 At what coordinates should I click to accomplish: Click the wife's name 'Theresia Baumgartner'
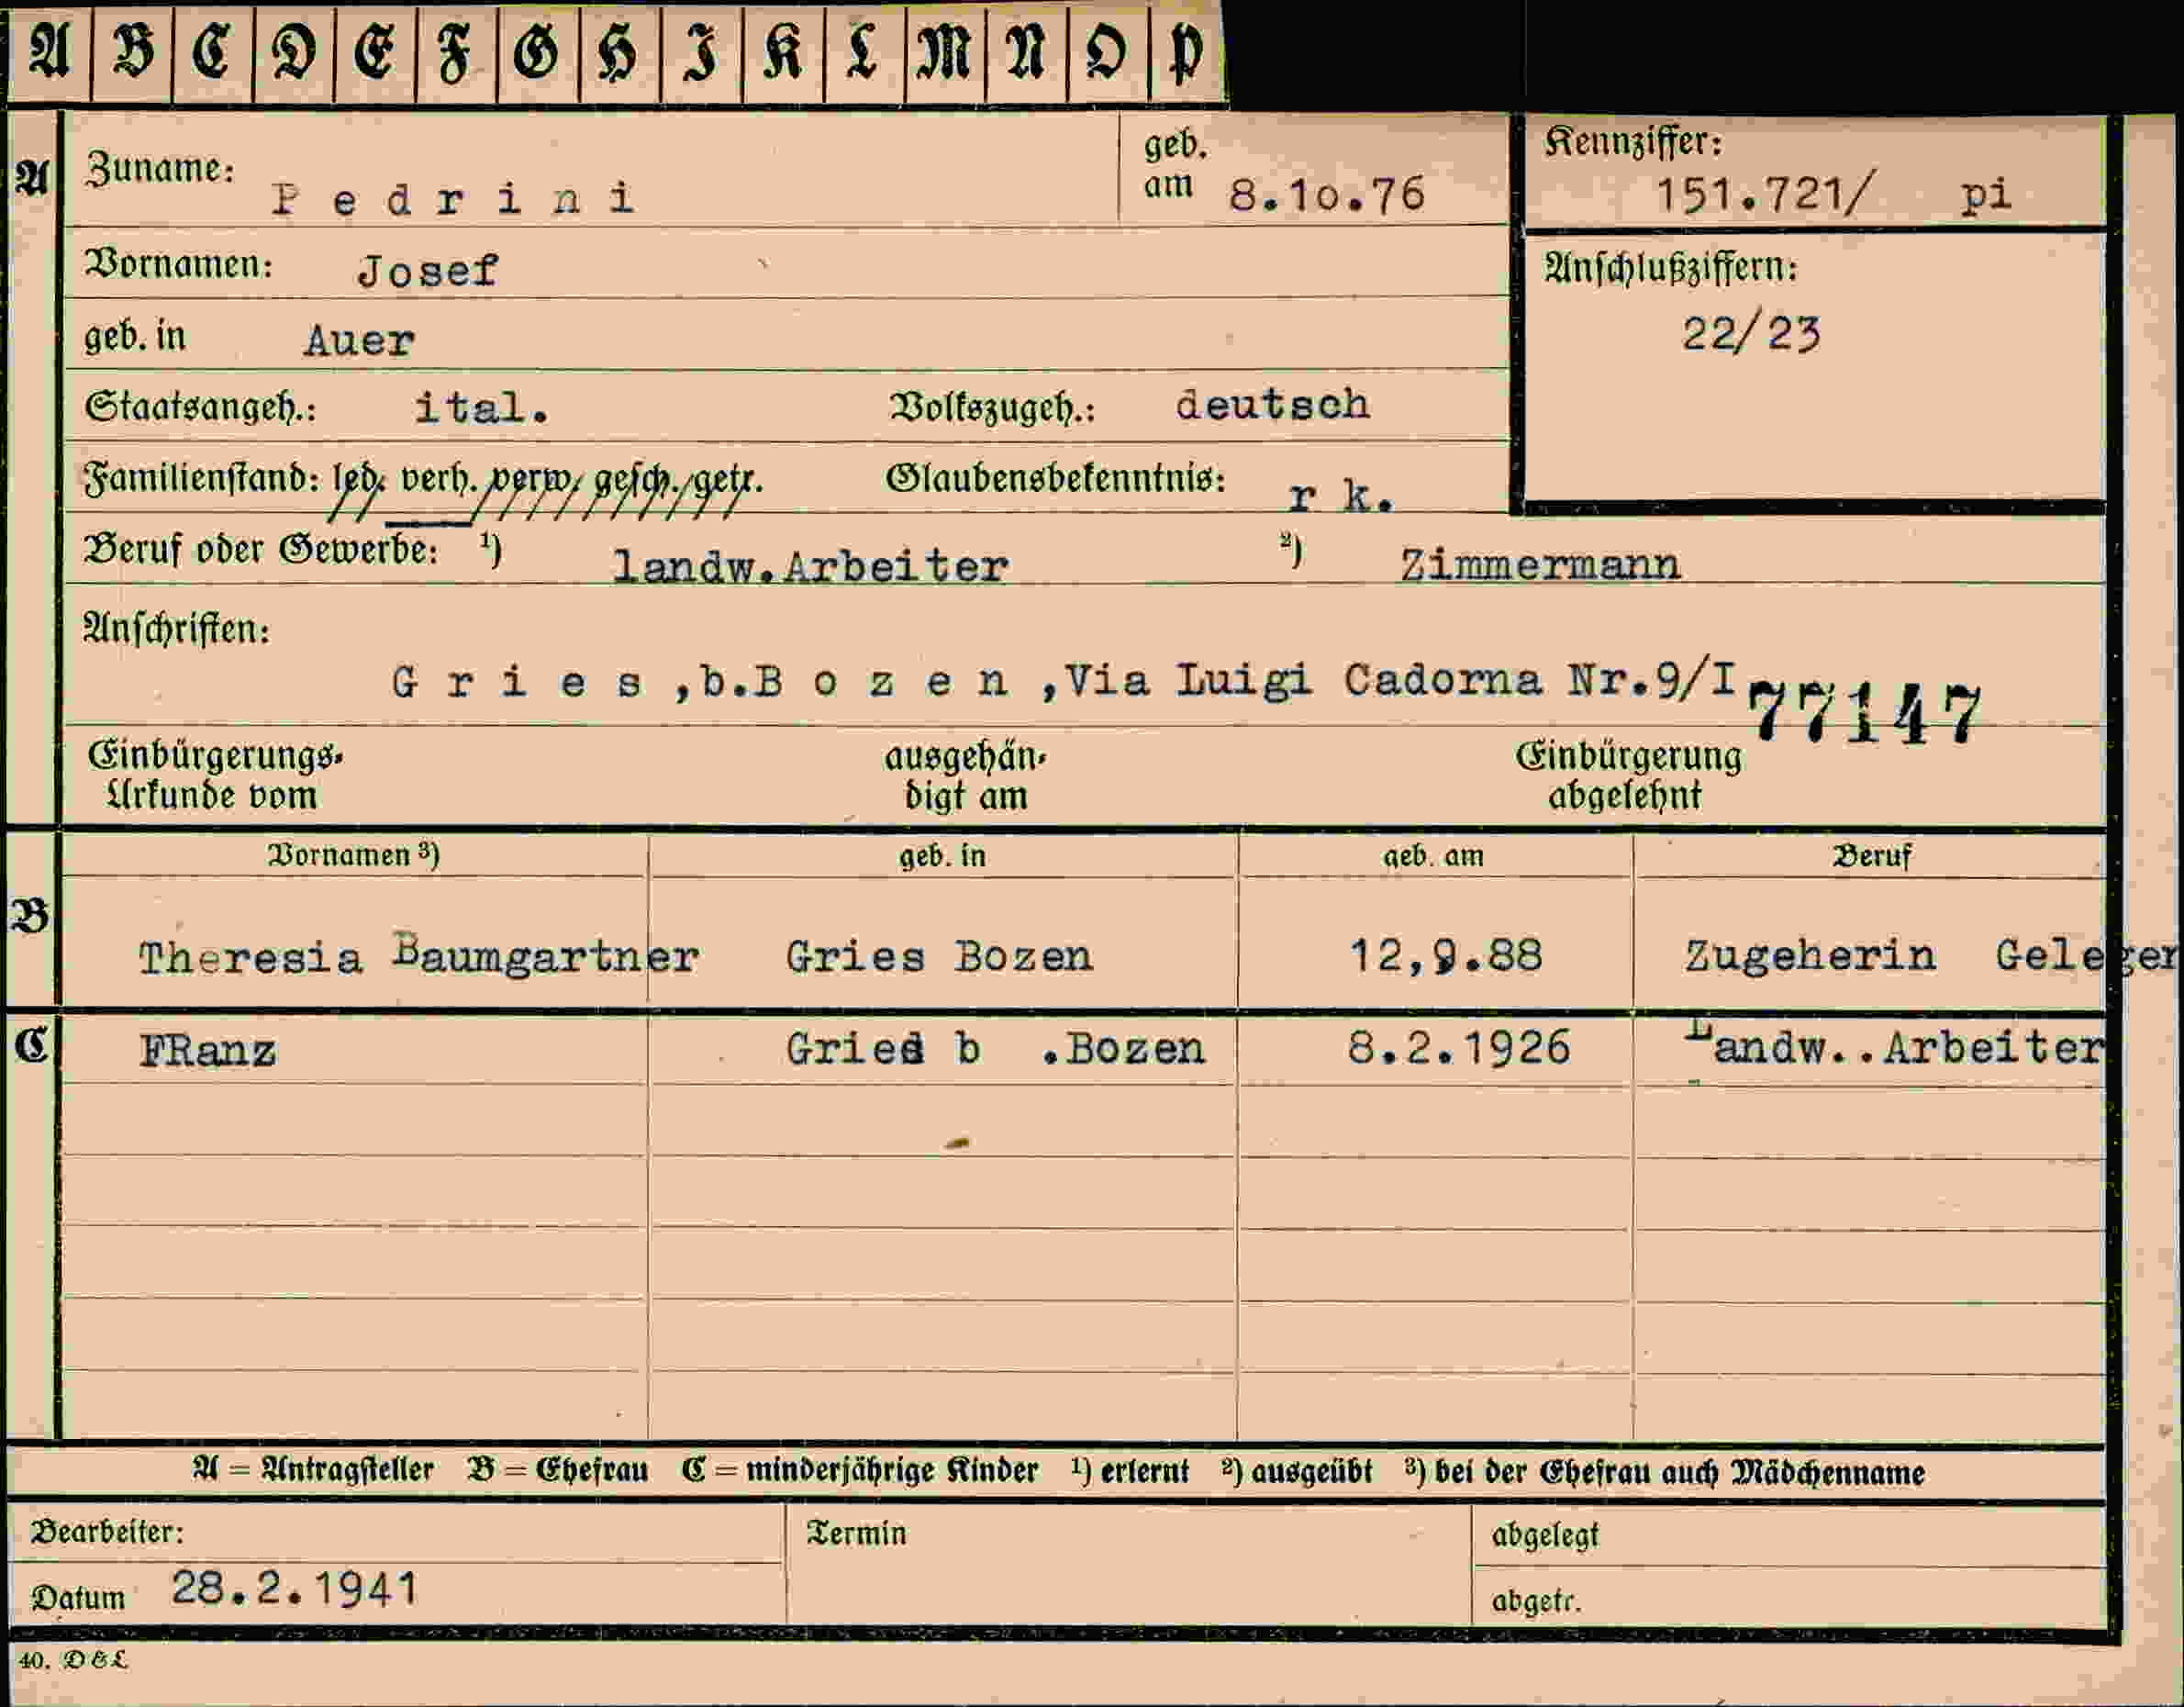pos(419,955)
